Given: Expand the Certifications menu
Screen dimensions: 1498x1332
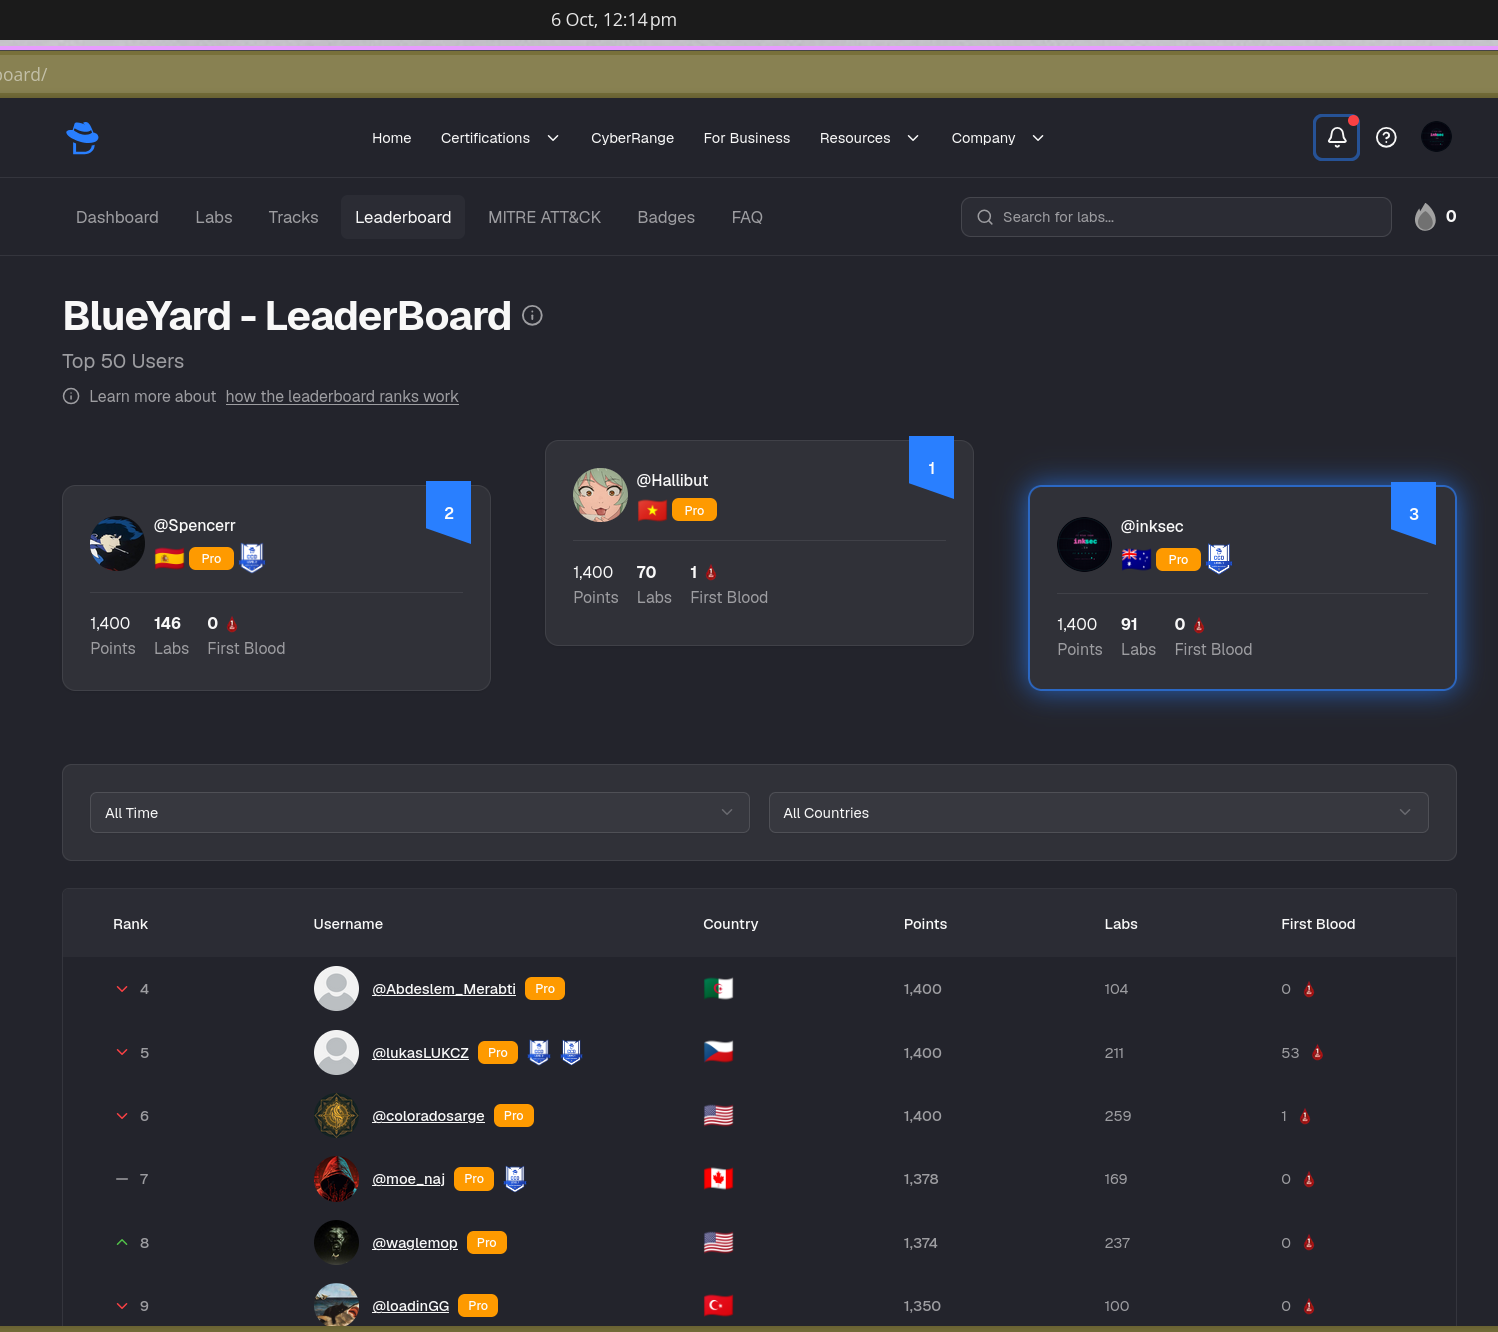Looking at the screenshot, I should click(499, 138).
